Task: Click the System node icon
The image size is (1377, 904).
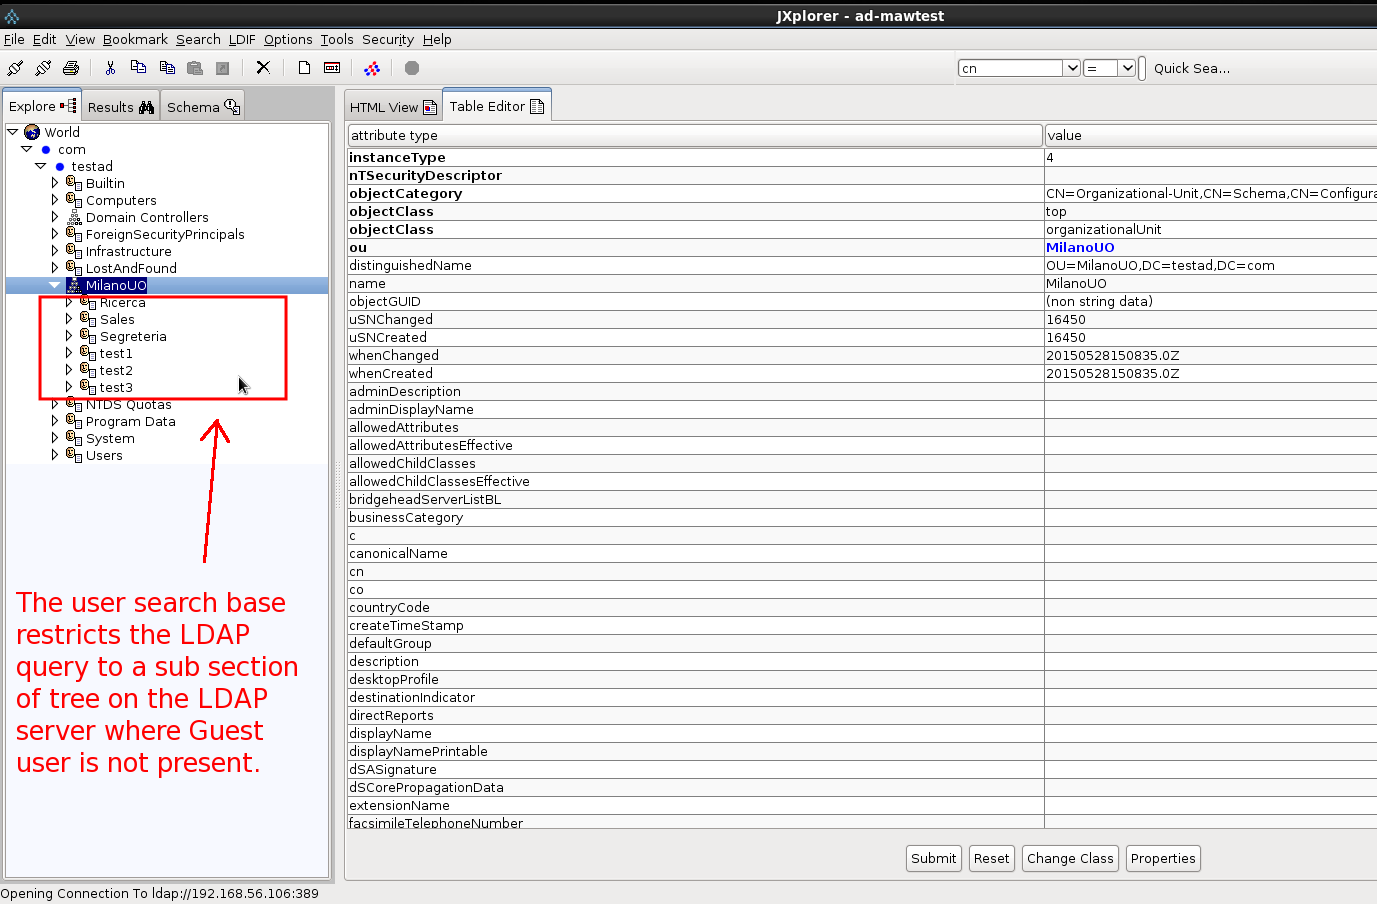Action: coord(74,438)
